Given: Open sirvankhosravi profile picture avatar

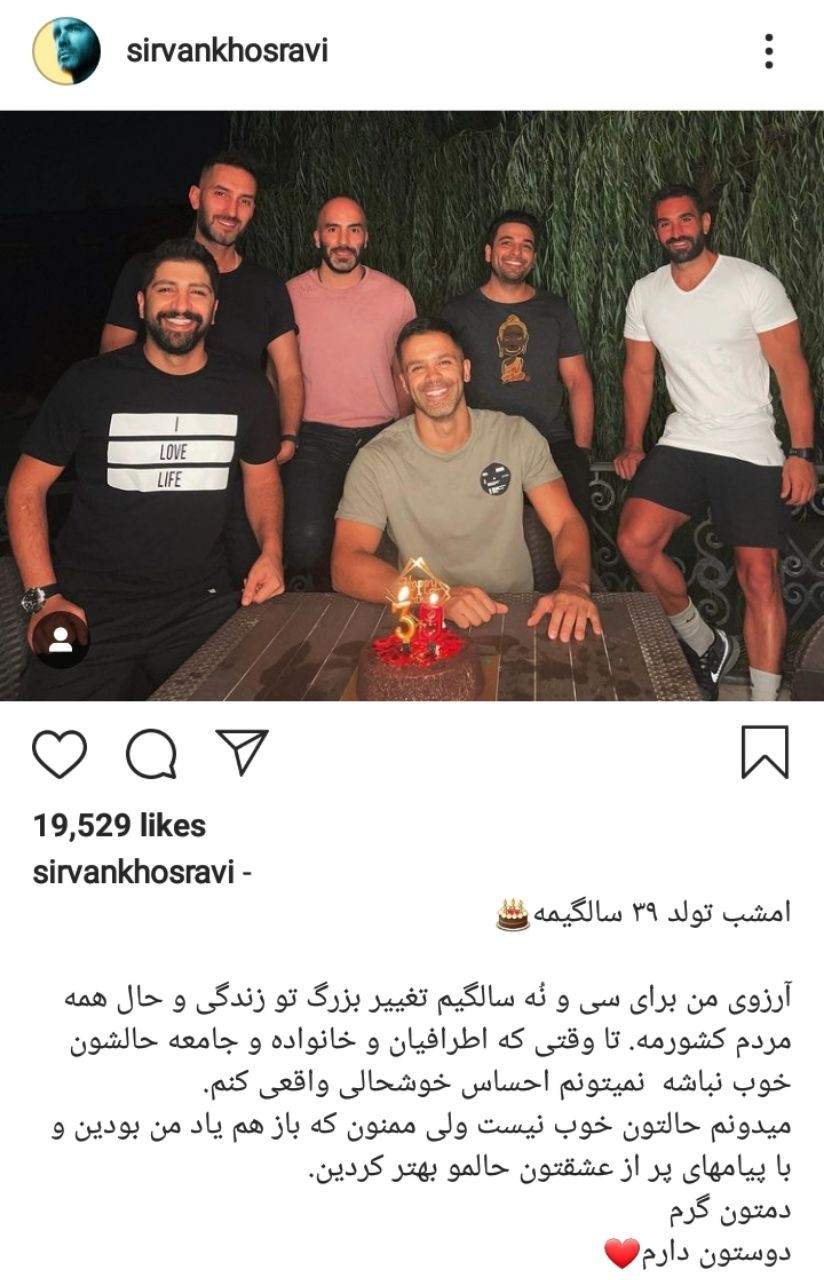Looking at the screenshot, I should [x=67, y=51].
